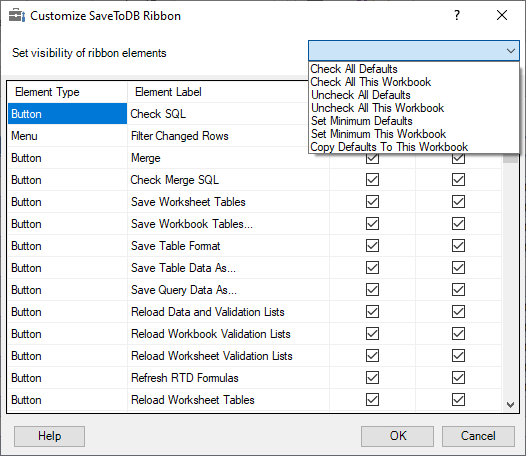
Task: Click the scrollbar down arrow
Action: (x=511, y=405)
